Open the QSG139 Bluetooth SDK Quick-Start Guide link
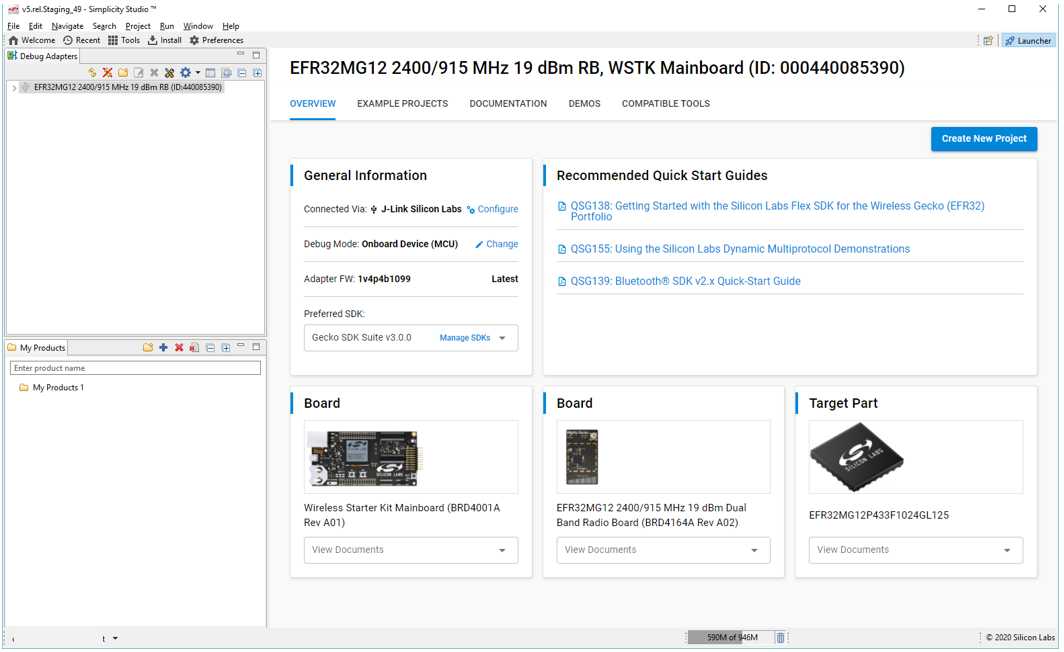The height and width of the screenshot is (652, 1064). pyautogui.click(x=685, y=282)
